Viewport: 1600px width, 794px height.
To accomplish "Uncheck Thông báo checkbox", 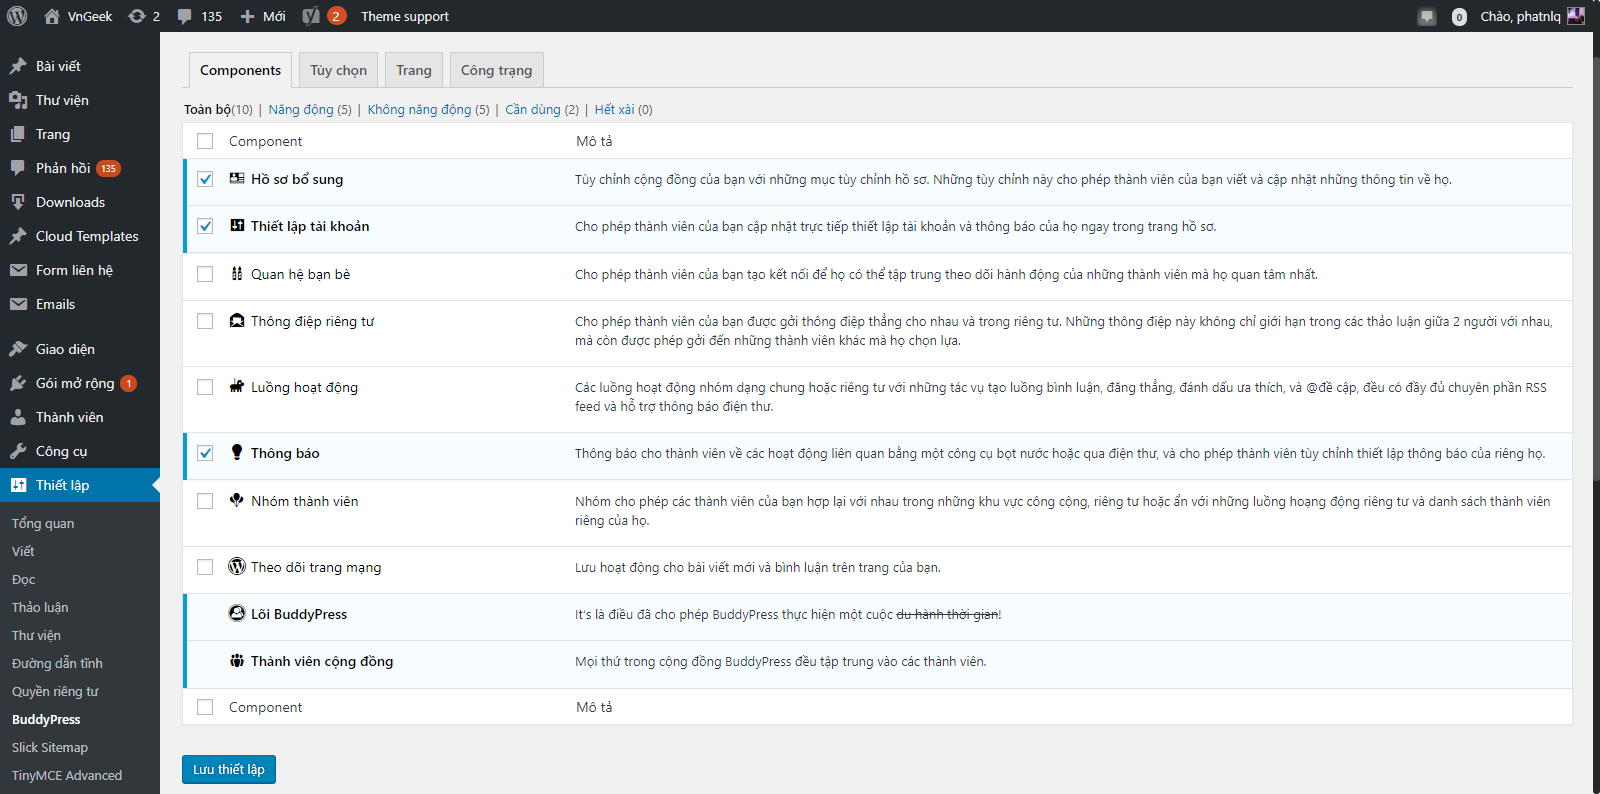I will coord(205,453).
